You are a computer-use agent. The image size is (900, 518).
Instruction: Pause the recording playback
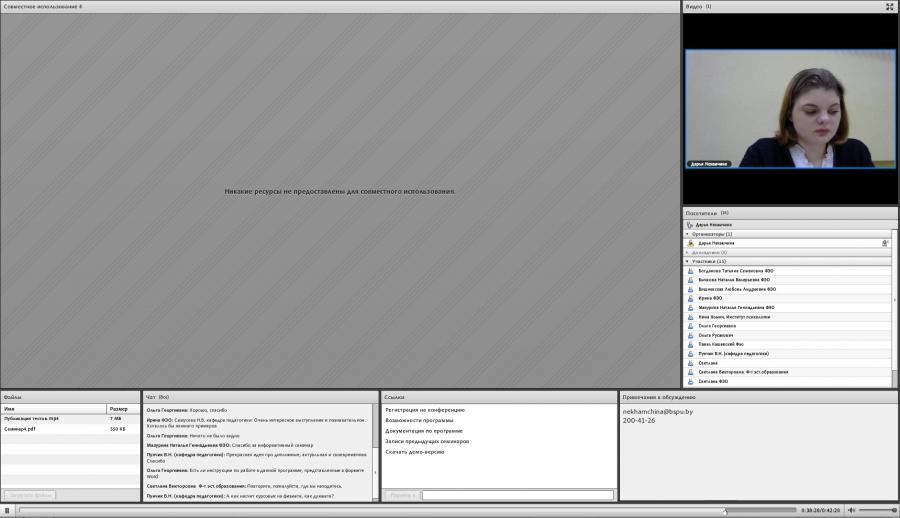pos(7,510)
